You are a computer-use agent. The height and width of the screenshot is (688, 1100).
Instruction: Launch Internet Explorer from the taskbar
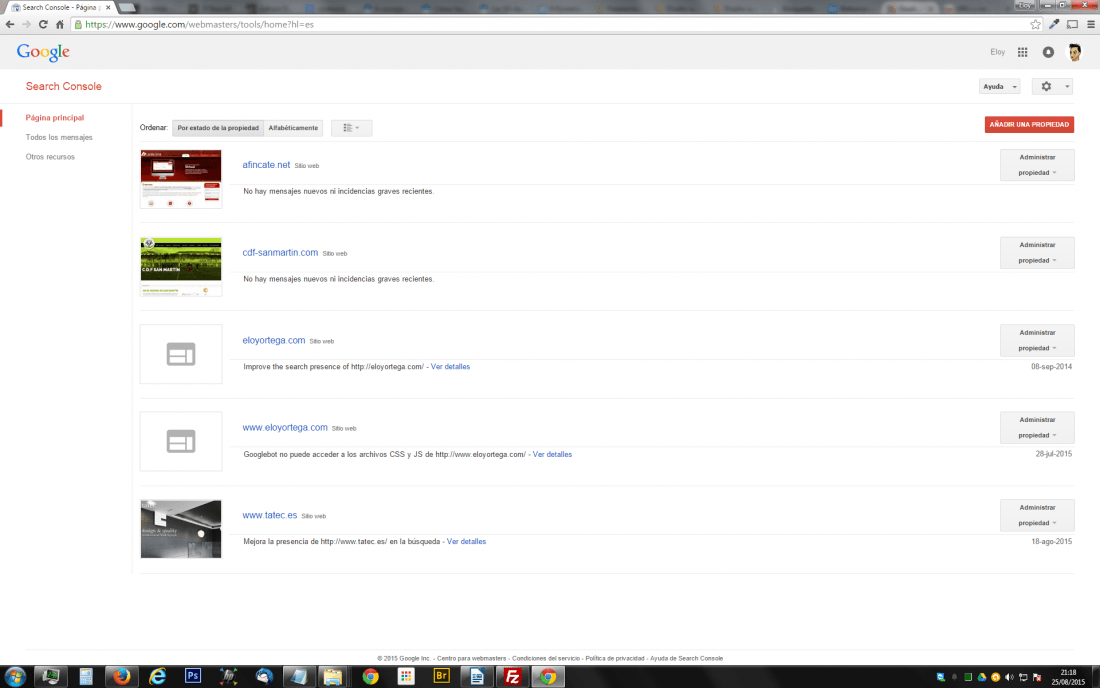[157, 676]
